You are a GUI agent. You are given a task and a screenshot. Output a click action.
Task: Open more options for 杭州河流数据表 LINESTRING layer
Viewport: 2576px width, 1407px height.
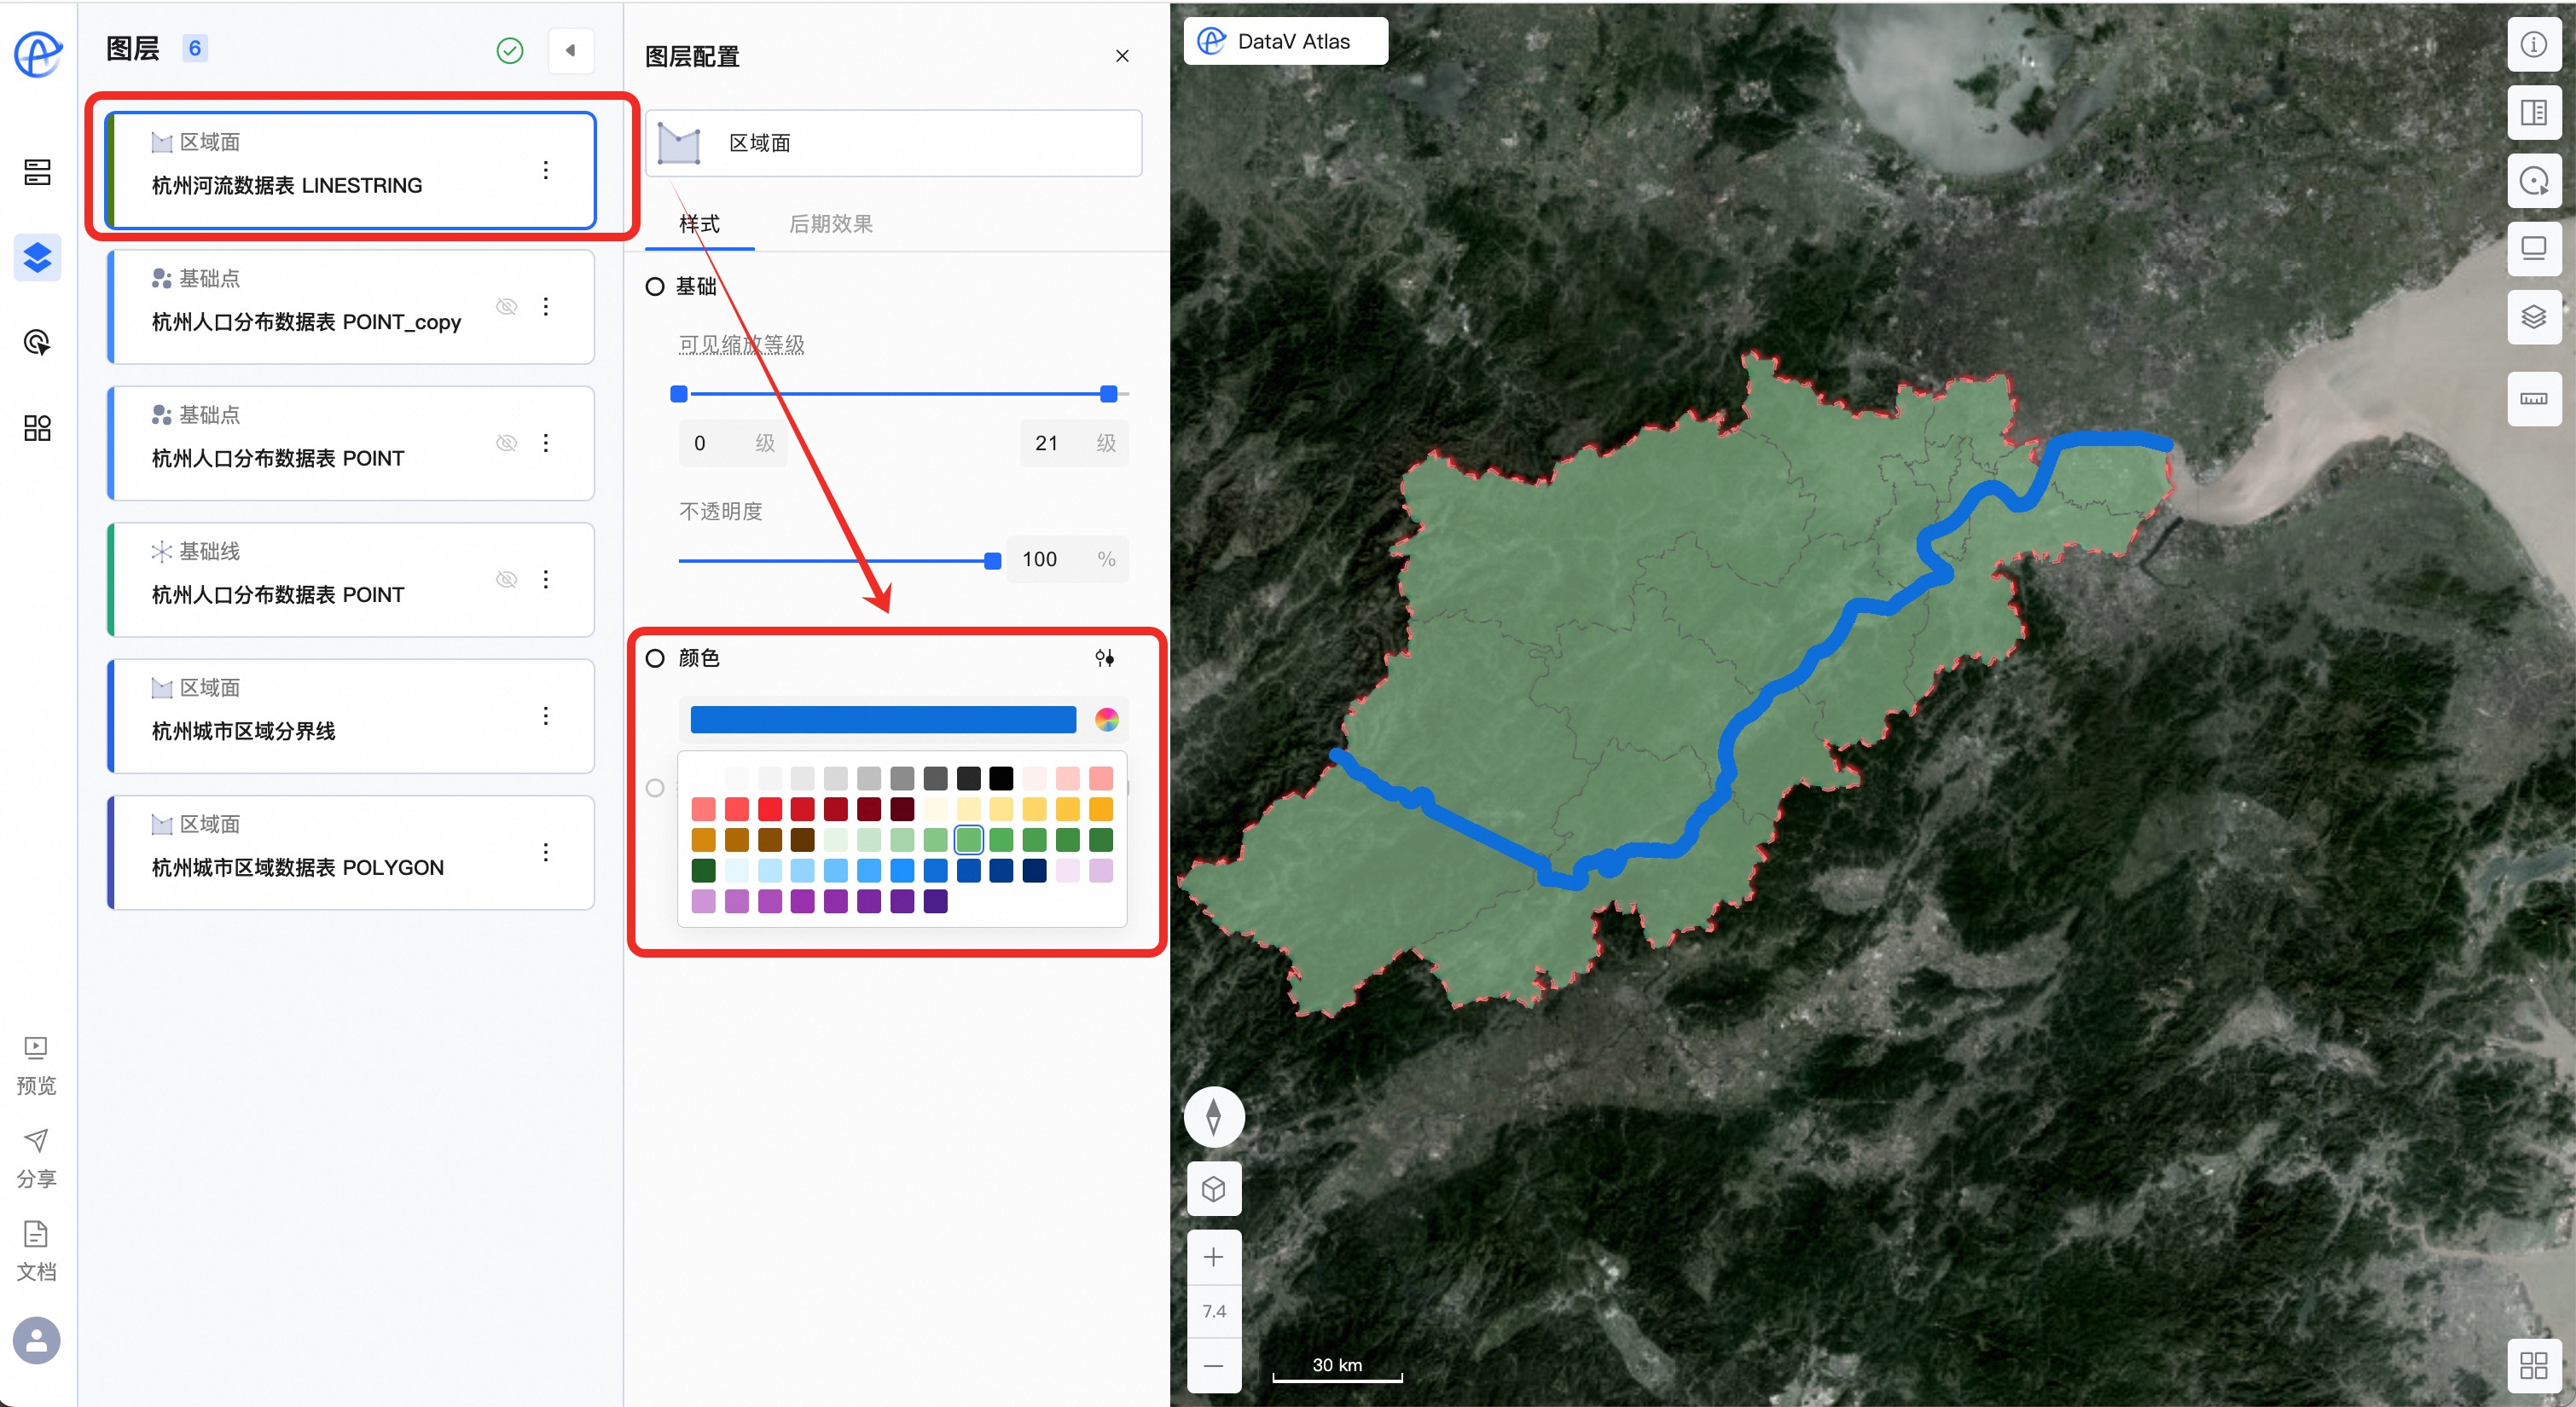tap(546, 170)
